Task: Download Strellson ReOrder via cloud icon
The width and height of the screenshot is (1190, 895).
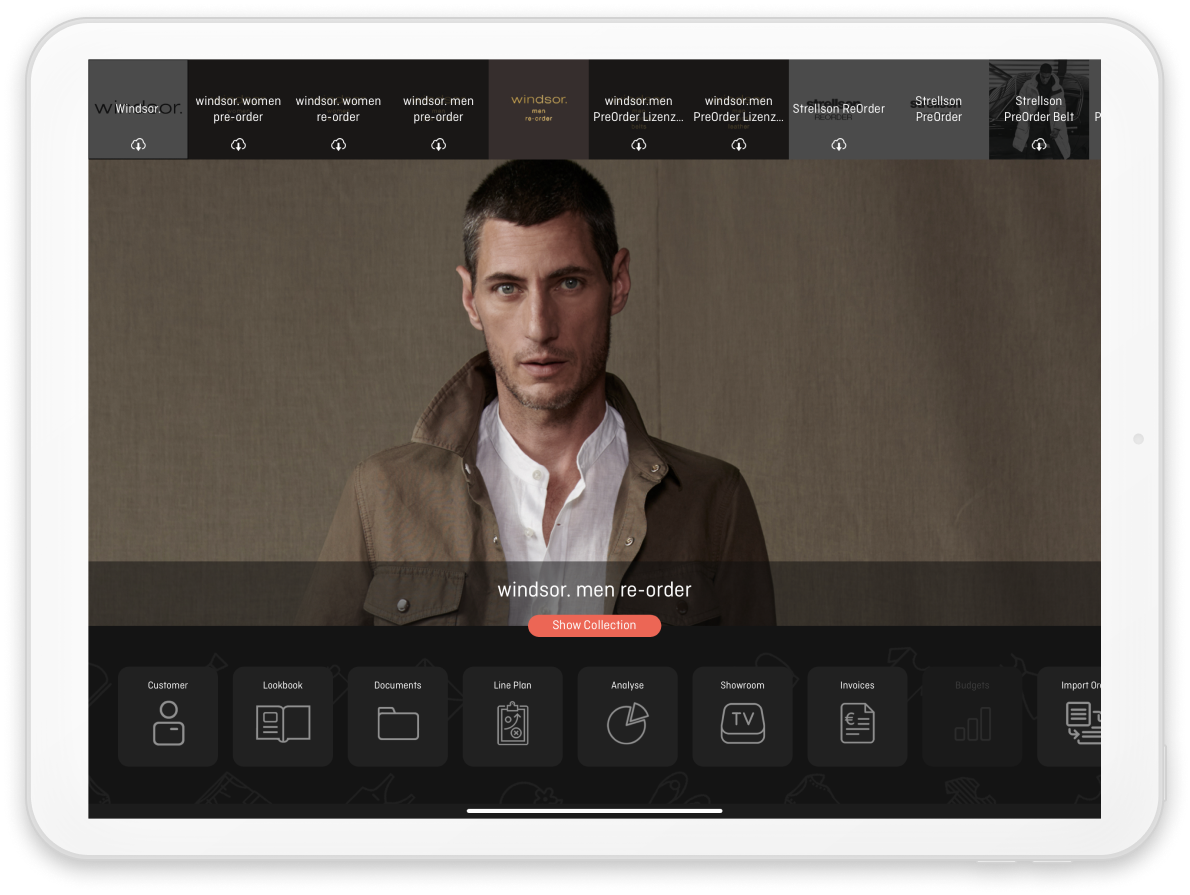Action: tap(839, 144)
